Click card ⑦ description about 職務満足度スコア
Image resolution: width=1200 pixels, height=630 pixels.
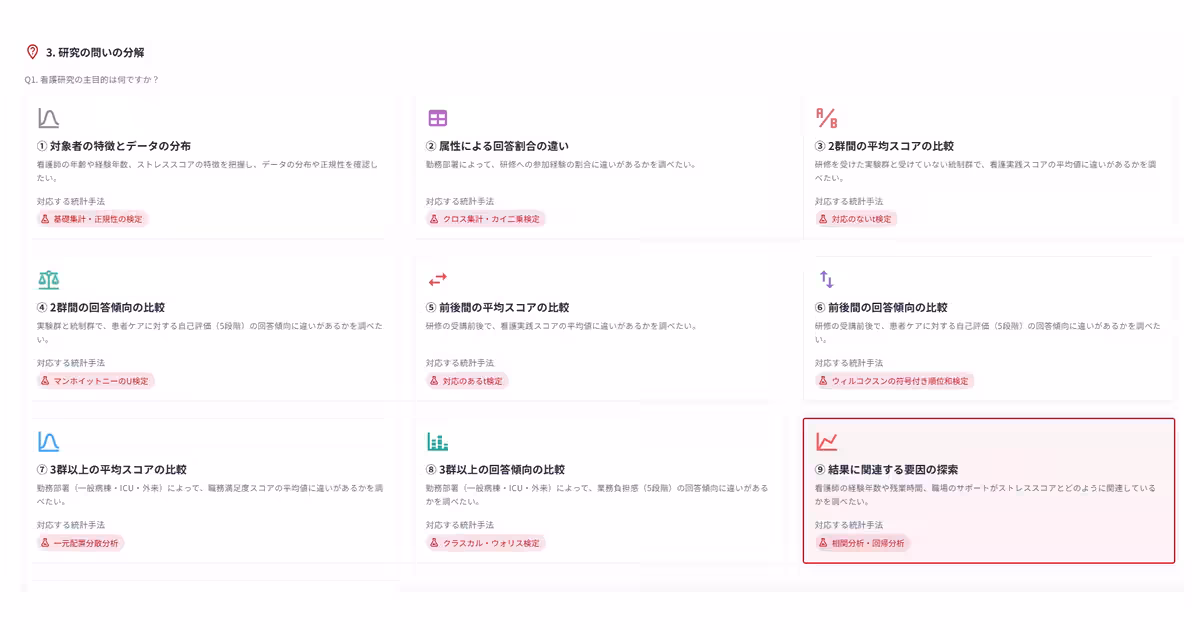210,494
